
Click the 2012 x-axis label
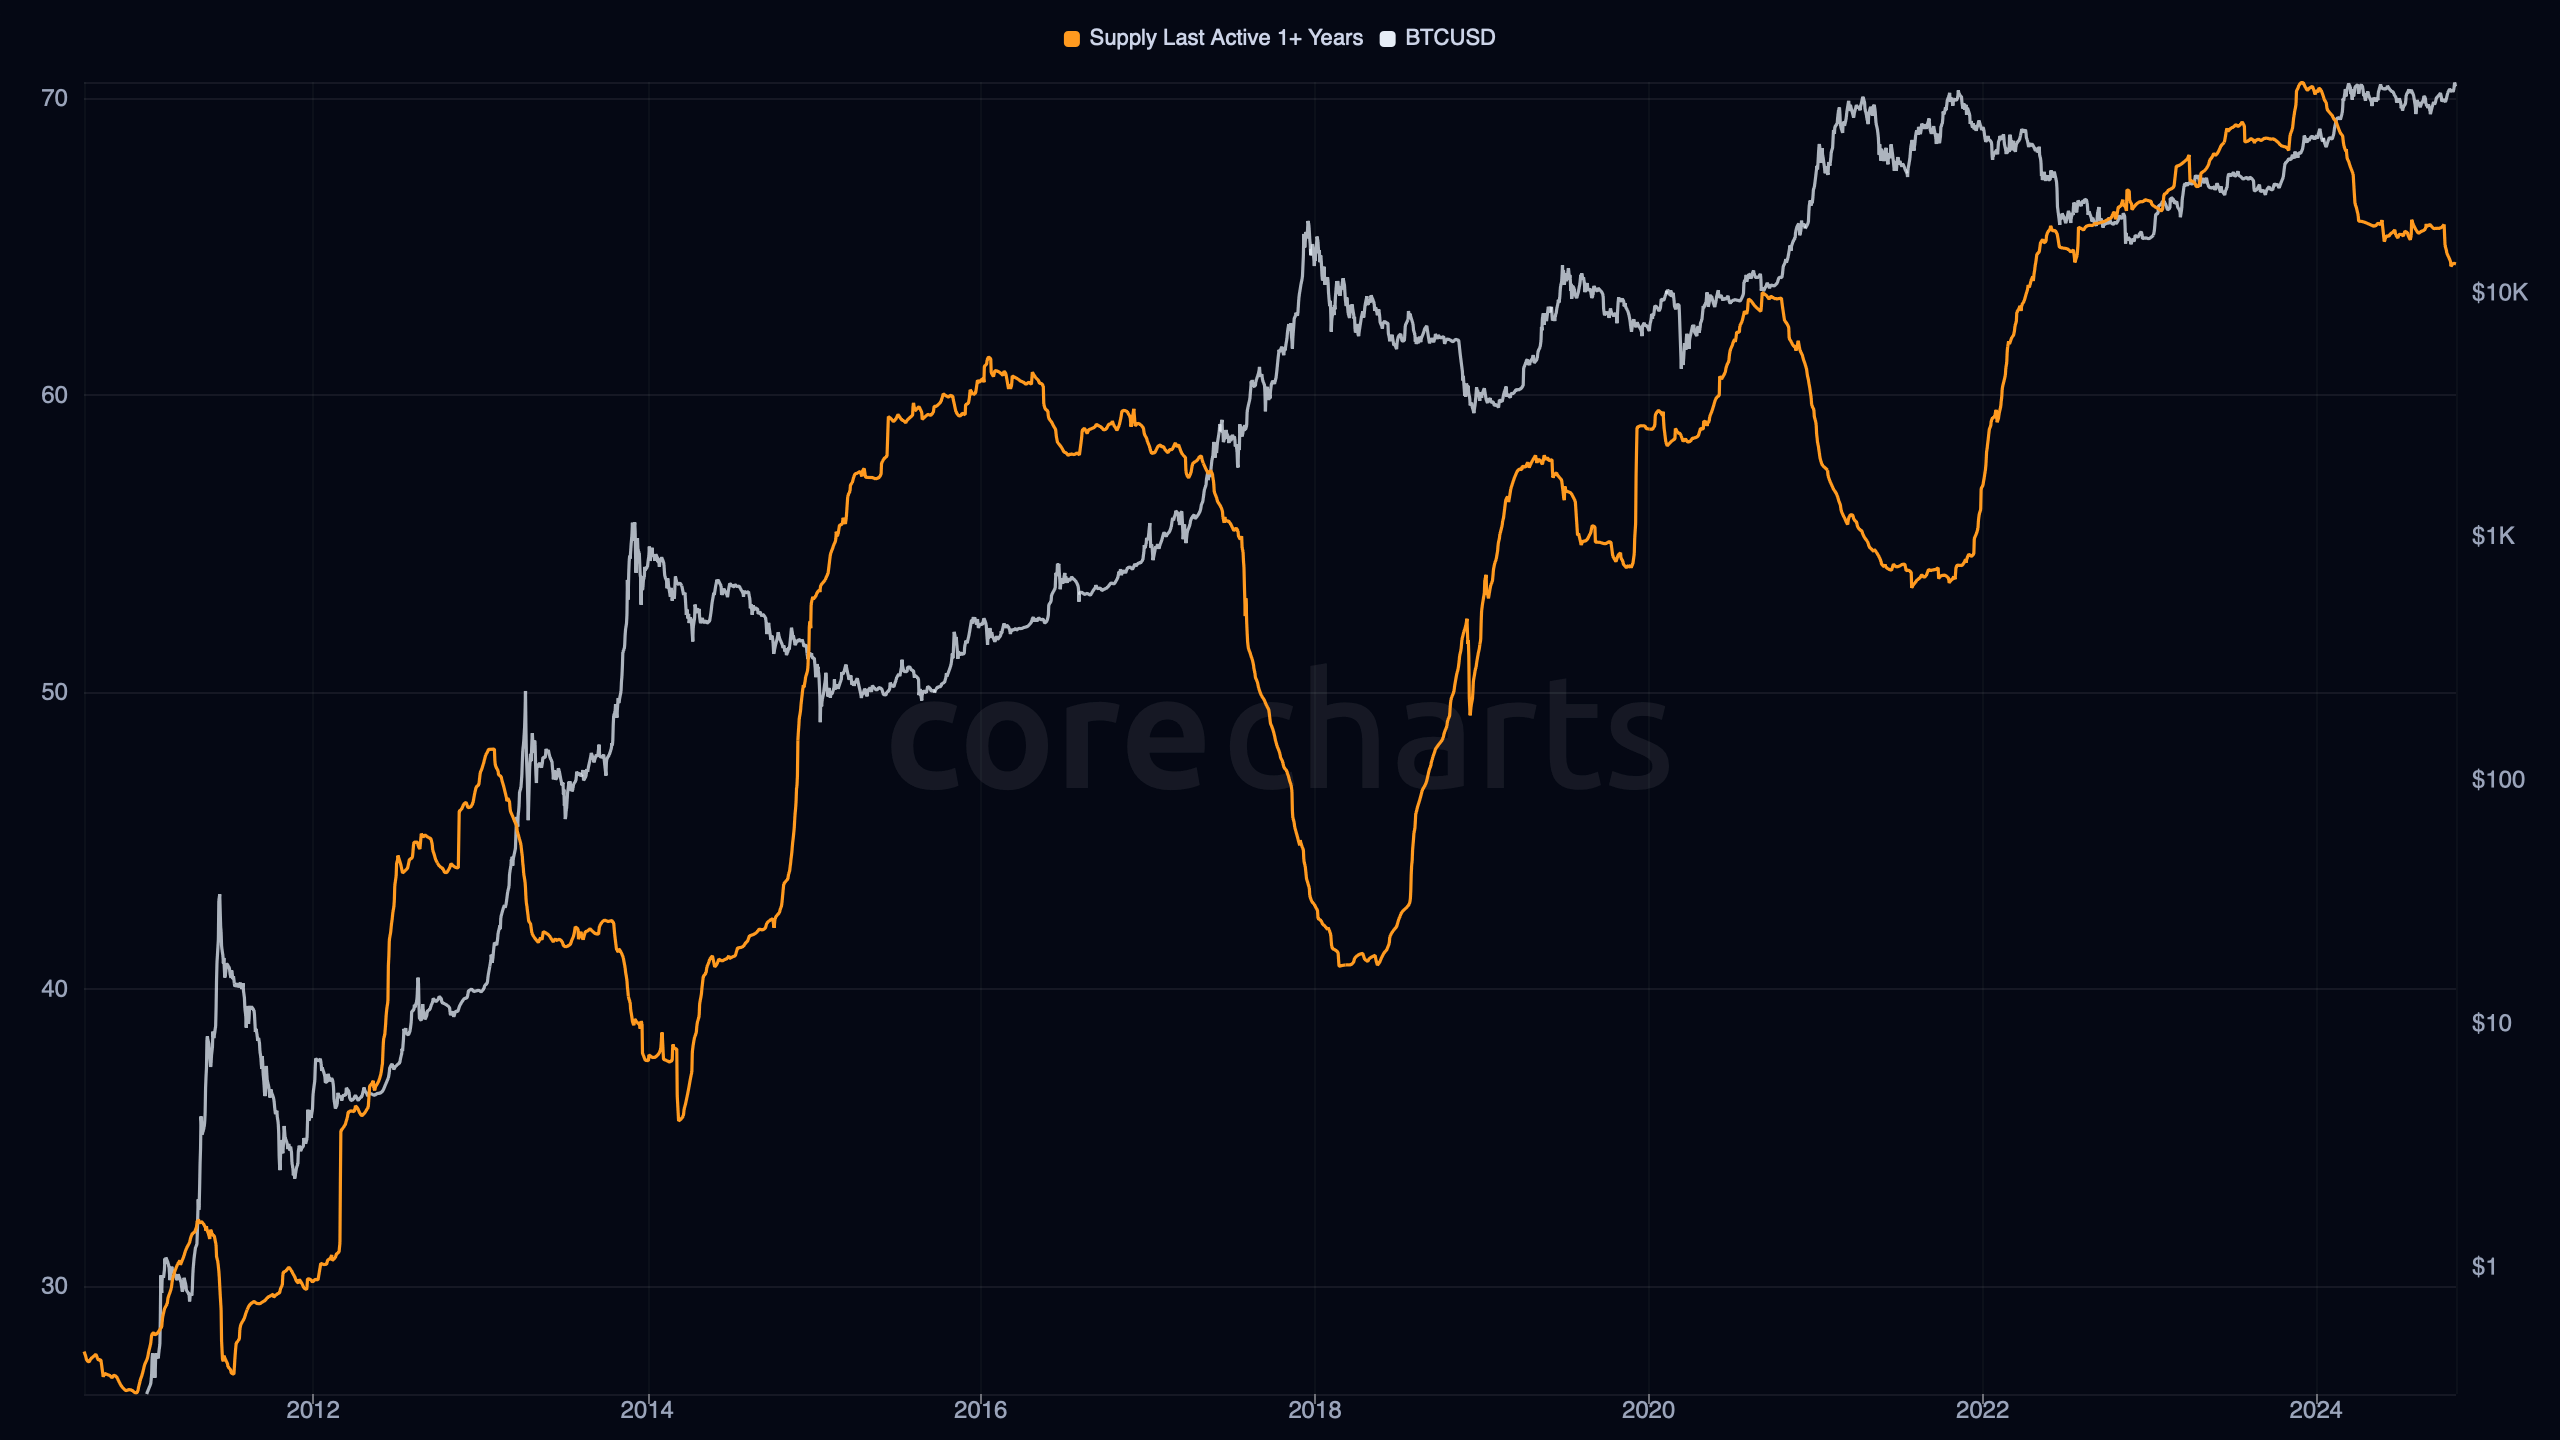[x=313, y=1410]
